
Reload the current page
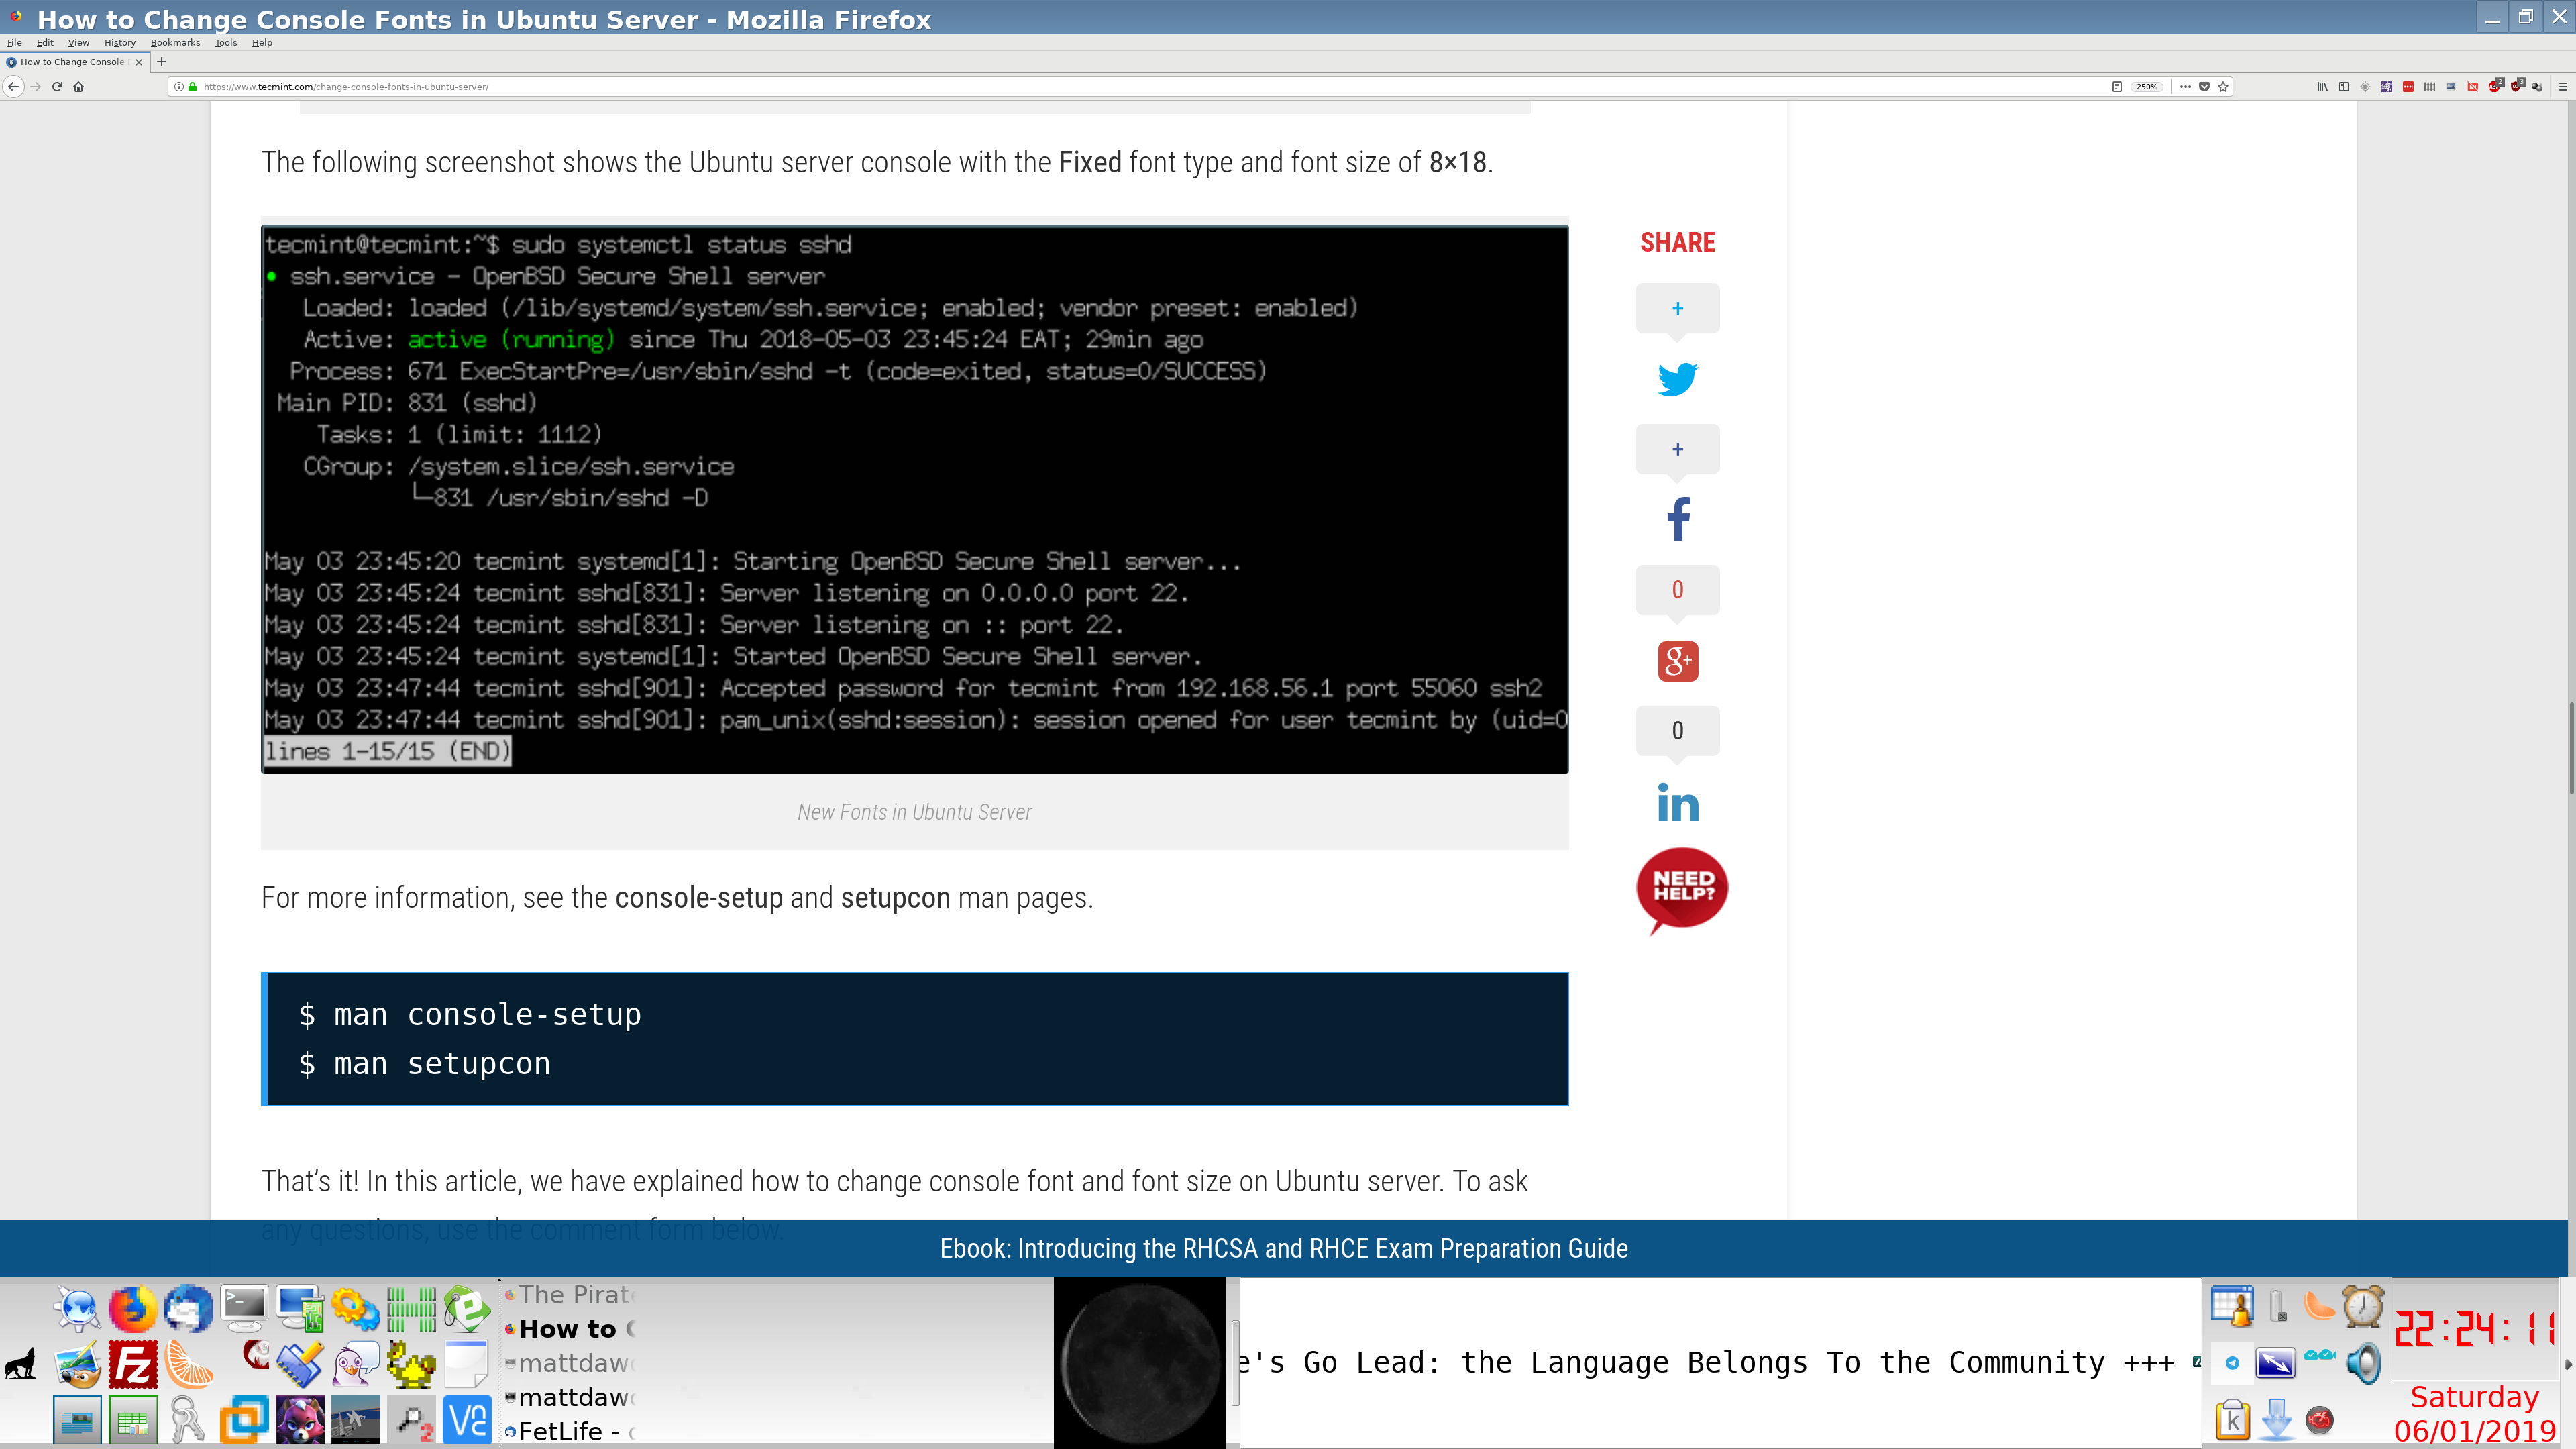[x=57, y=86]
